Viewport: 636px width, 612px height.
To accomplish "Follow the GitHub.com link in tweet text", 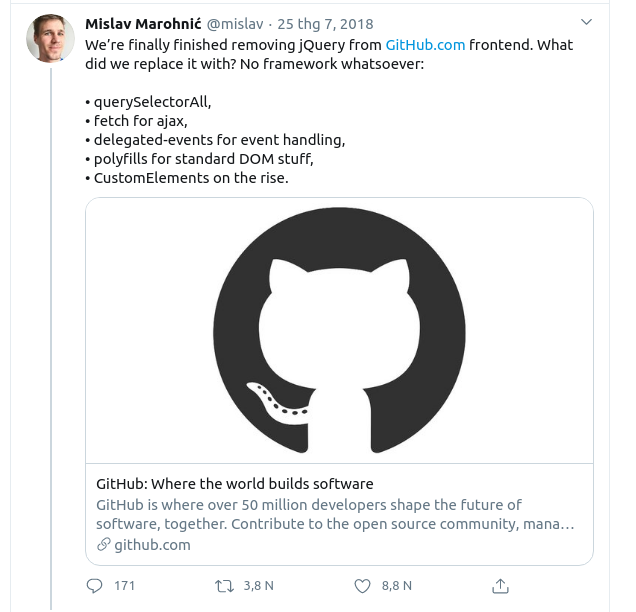I will 425,45.
